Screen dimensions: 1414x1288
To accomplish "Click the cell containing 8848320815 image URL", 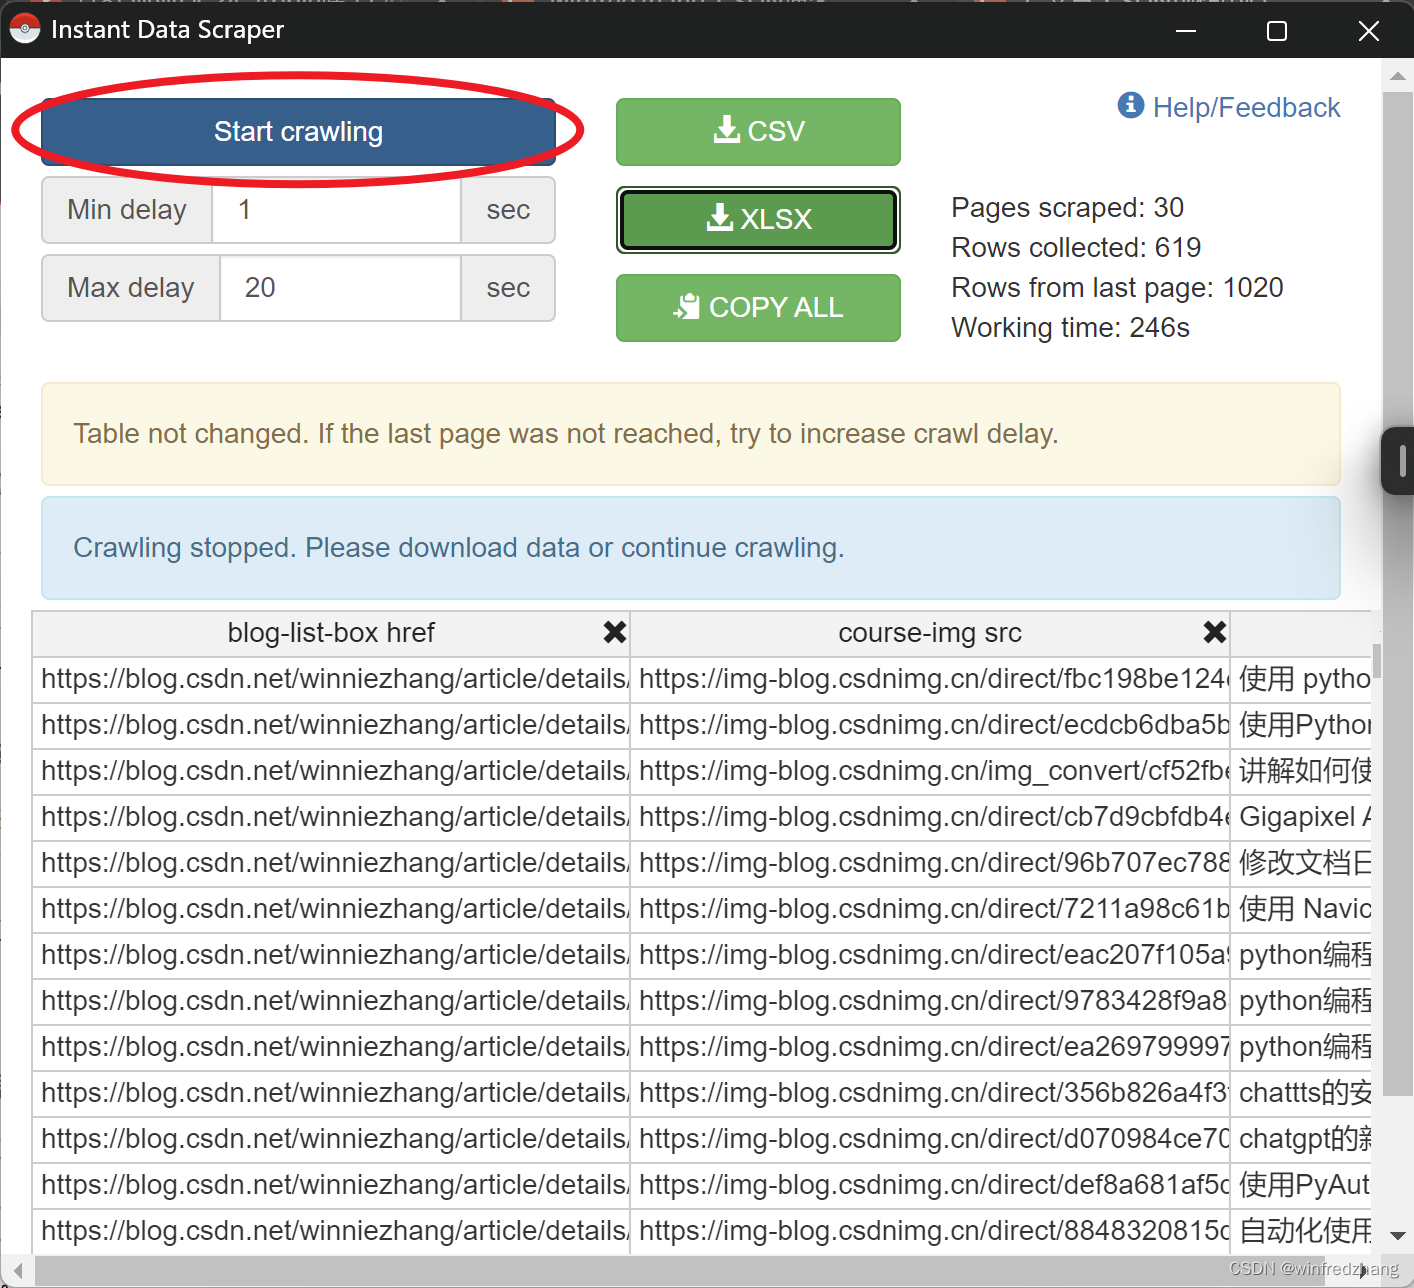I will tap(930, 1232).
